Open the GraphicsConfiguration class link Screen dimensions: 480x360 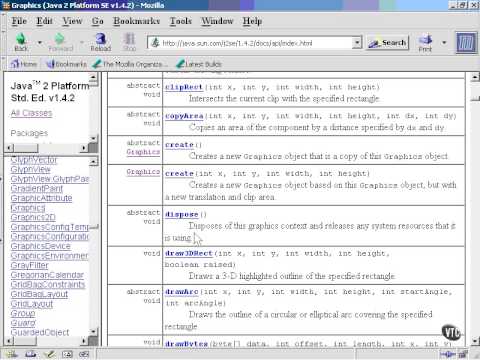50,236
